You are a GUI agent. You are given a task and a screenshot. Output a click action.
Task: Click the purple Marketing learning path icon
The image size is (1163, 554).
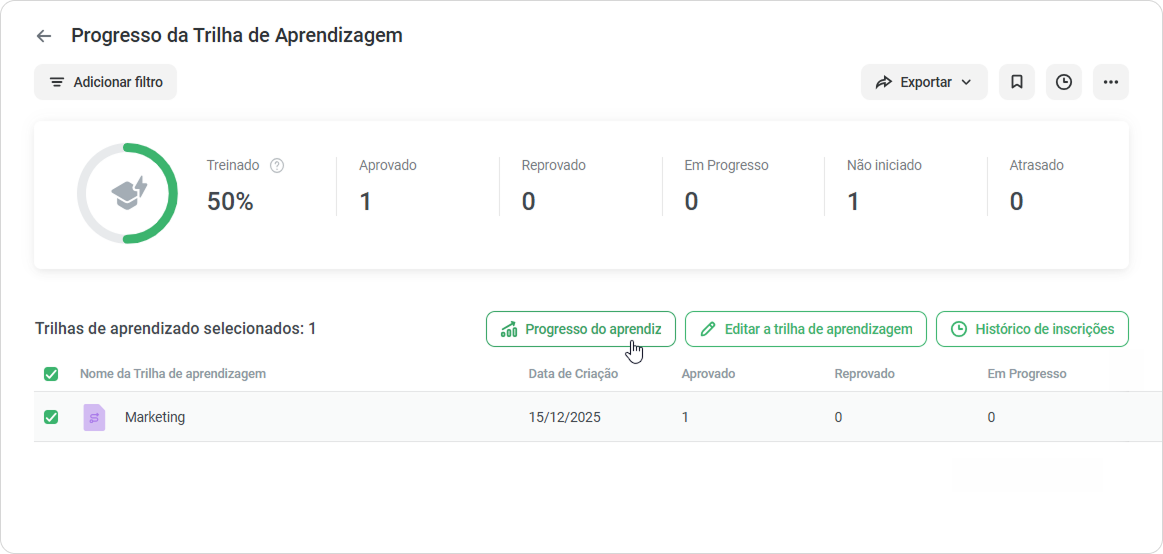(94, 418)
